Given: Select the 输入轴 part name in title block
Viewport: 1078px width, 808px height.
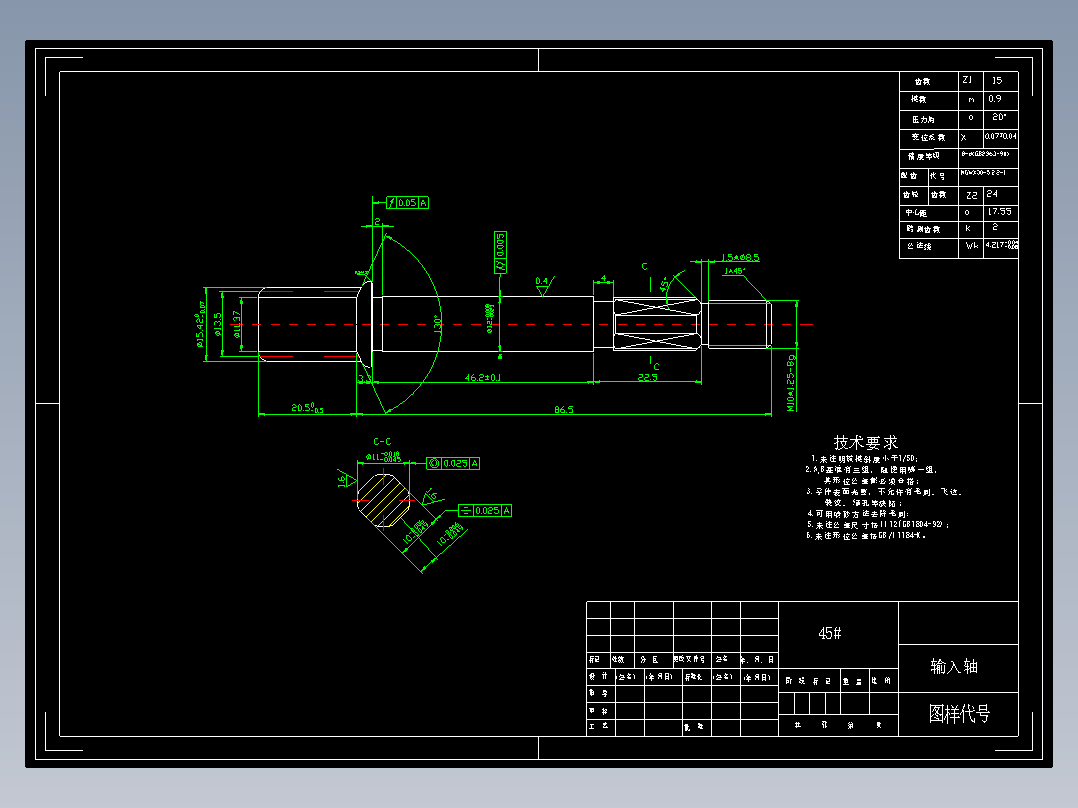Looking at the screenshot, I should click(x=954, y=666).
